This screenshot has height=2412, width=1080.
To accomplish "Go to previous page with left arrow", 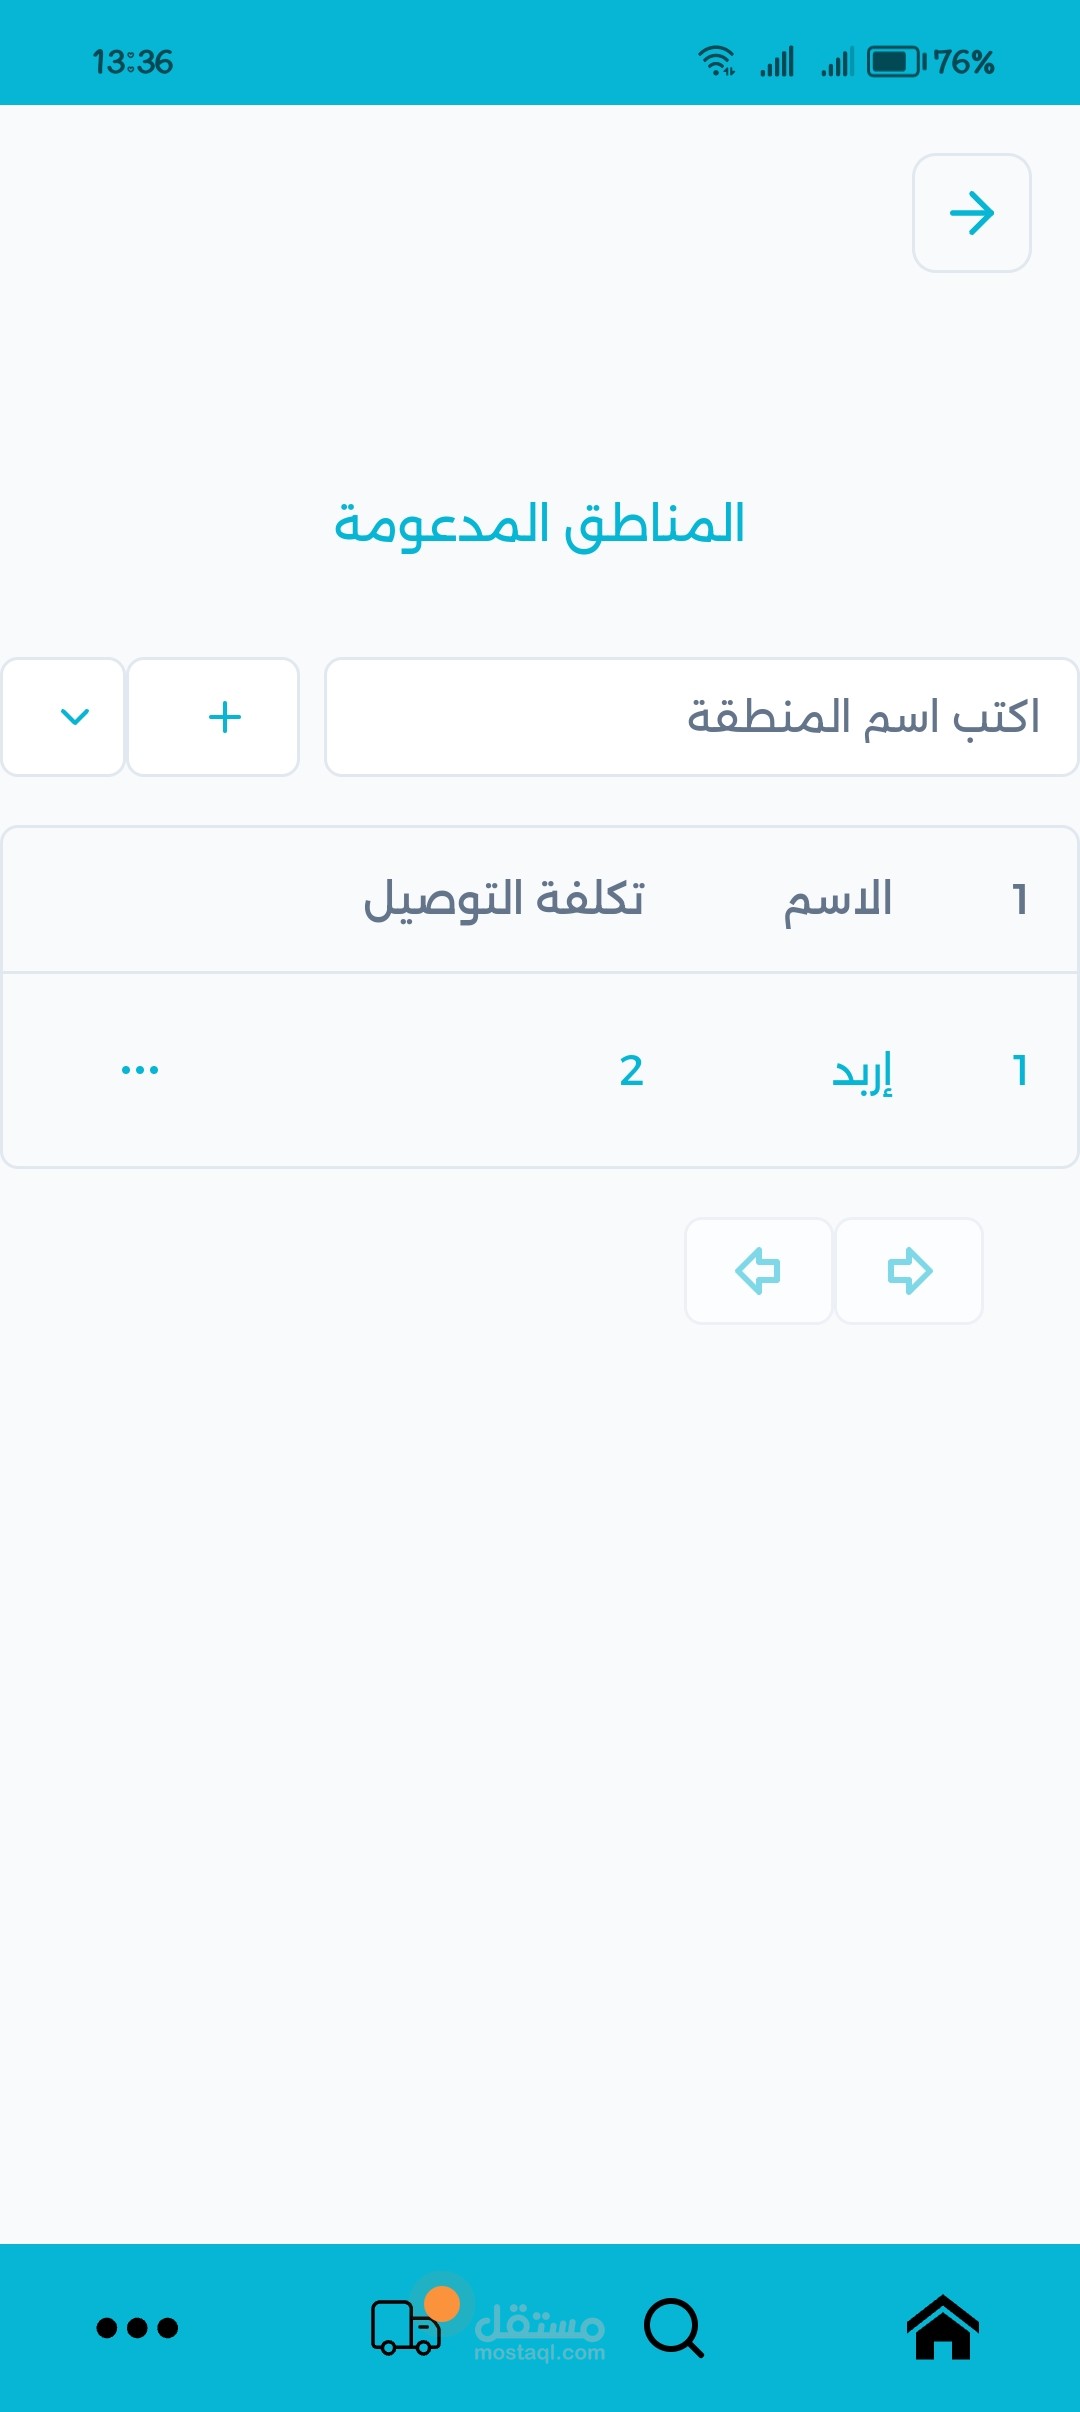I will click(x=758, y=1271).
